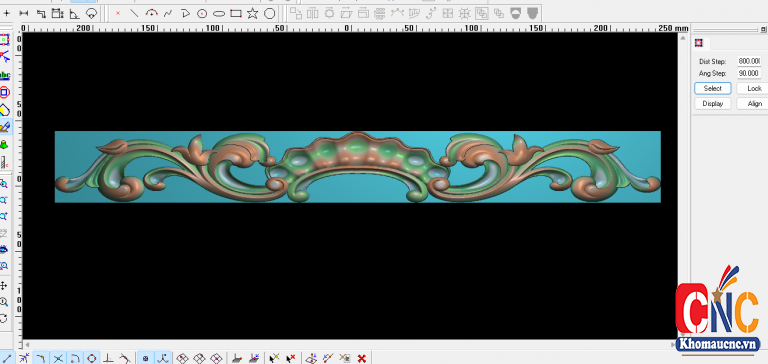The height and width of the screenshot is (364, 768).
Task: Click the first diamond plane icon
Action: click(x=182, y=358)
